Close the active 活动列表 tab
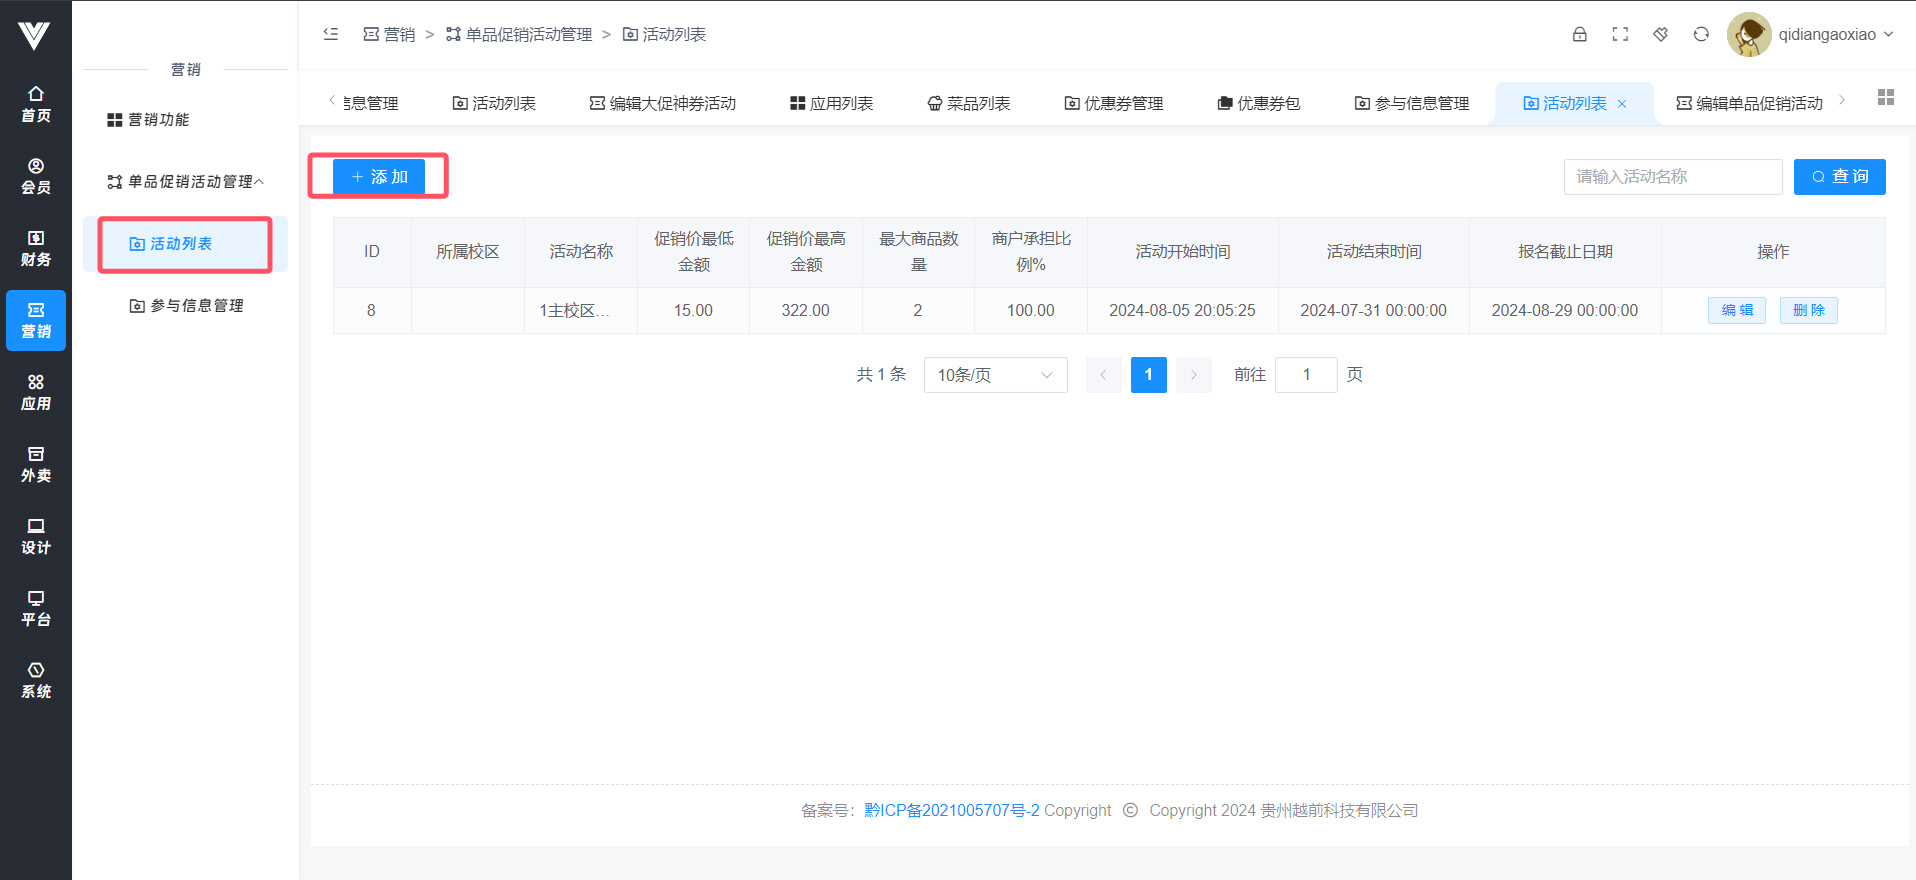Screen dimensions: 1916x880 [1622, 104]
